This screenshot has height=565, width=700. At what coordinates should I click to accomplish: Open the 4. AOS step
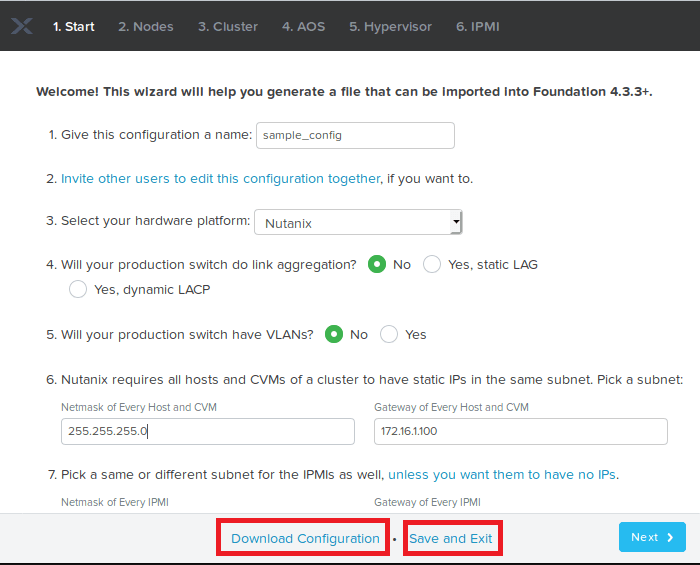[x=304, y=27]
